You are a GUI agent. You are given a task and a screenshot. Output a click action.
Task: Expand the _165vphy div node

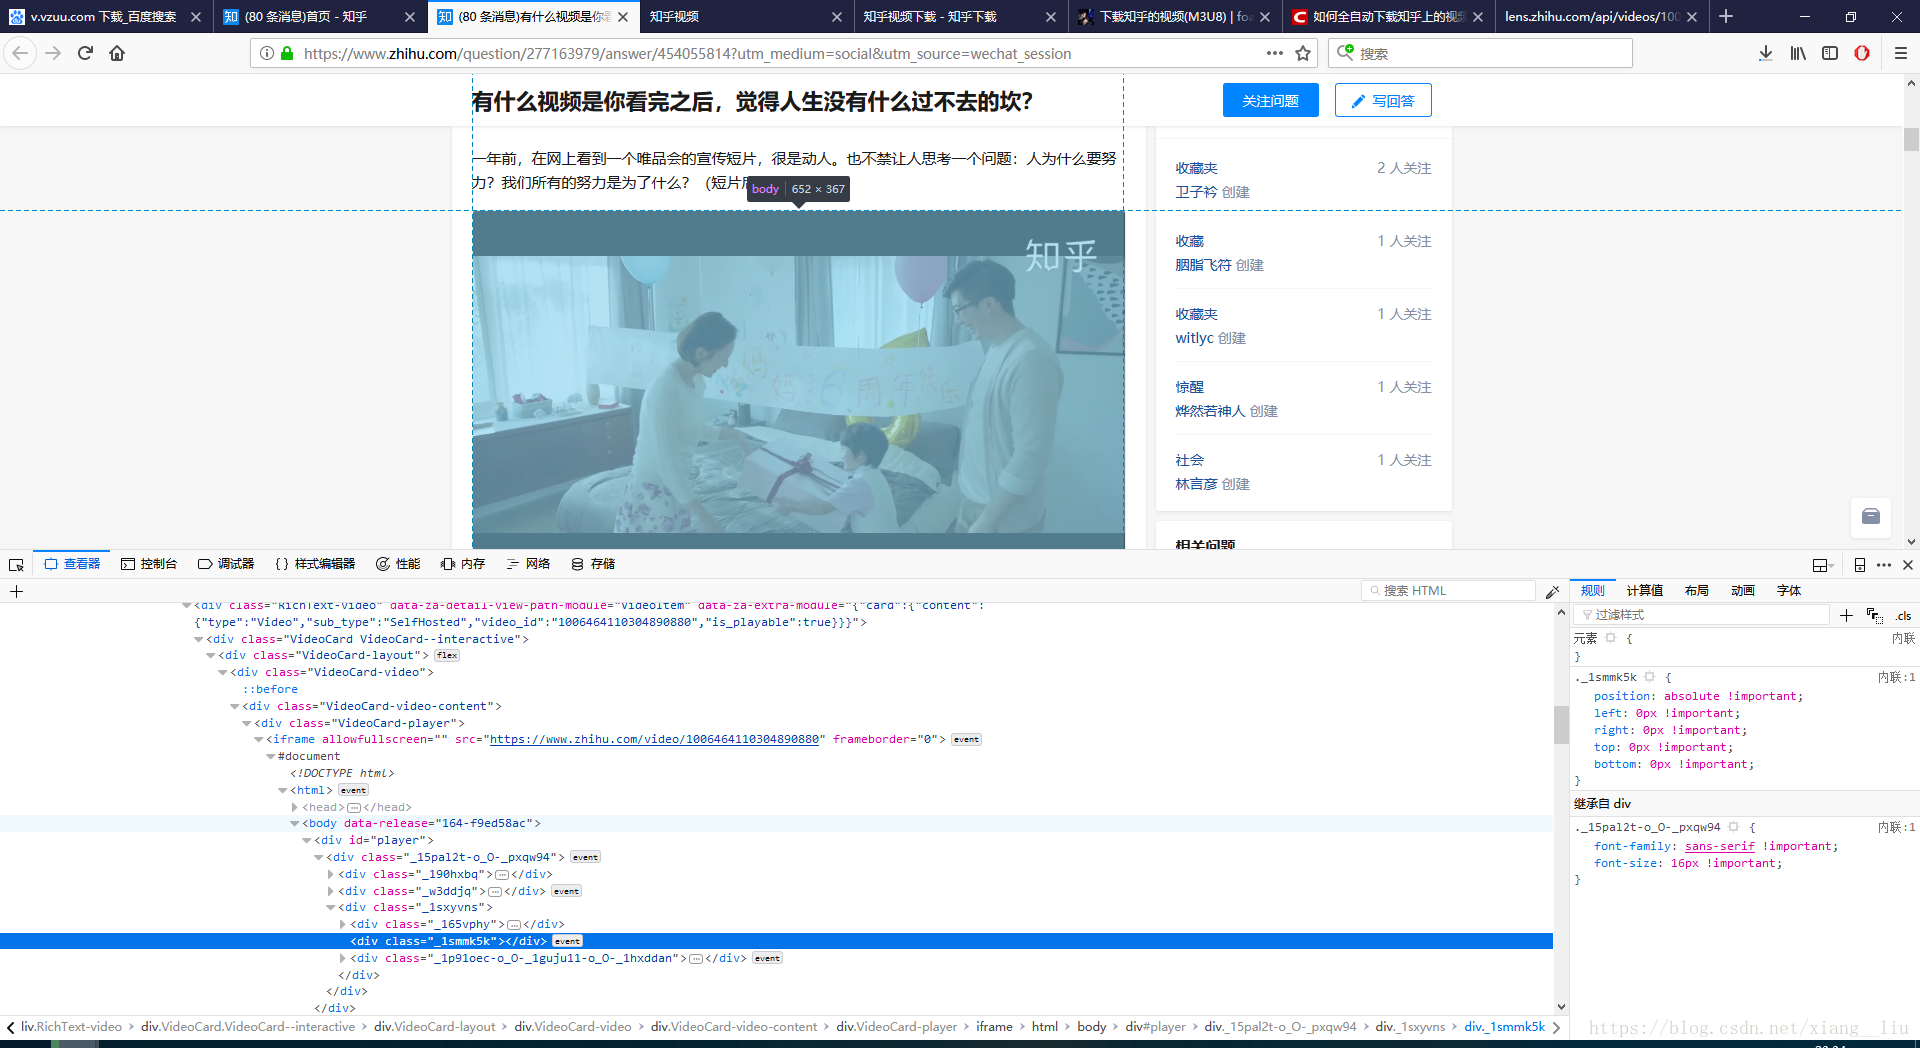(343, 925)
